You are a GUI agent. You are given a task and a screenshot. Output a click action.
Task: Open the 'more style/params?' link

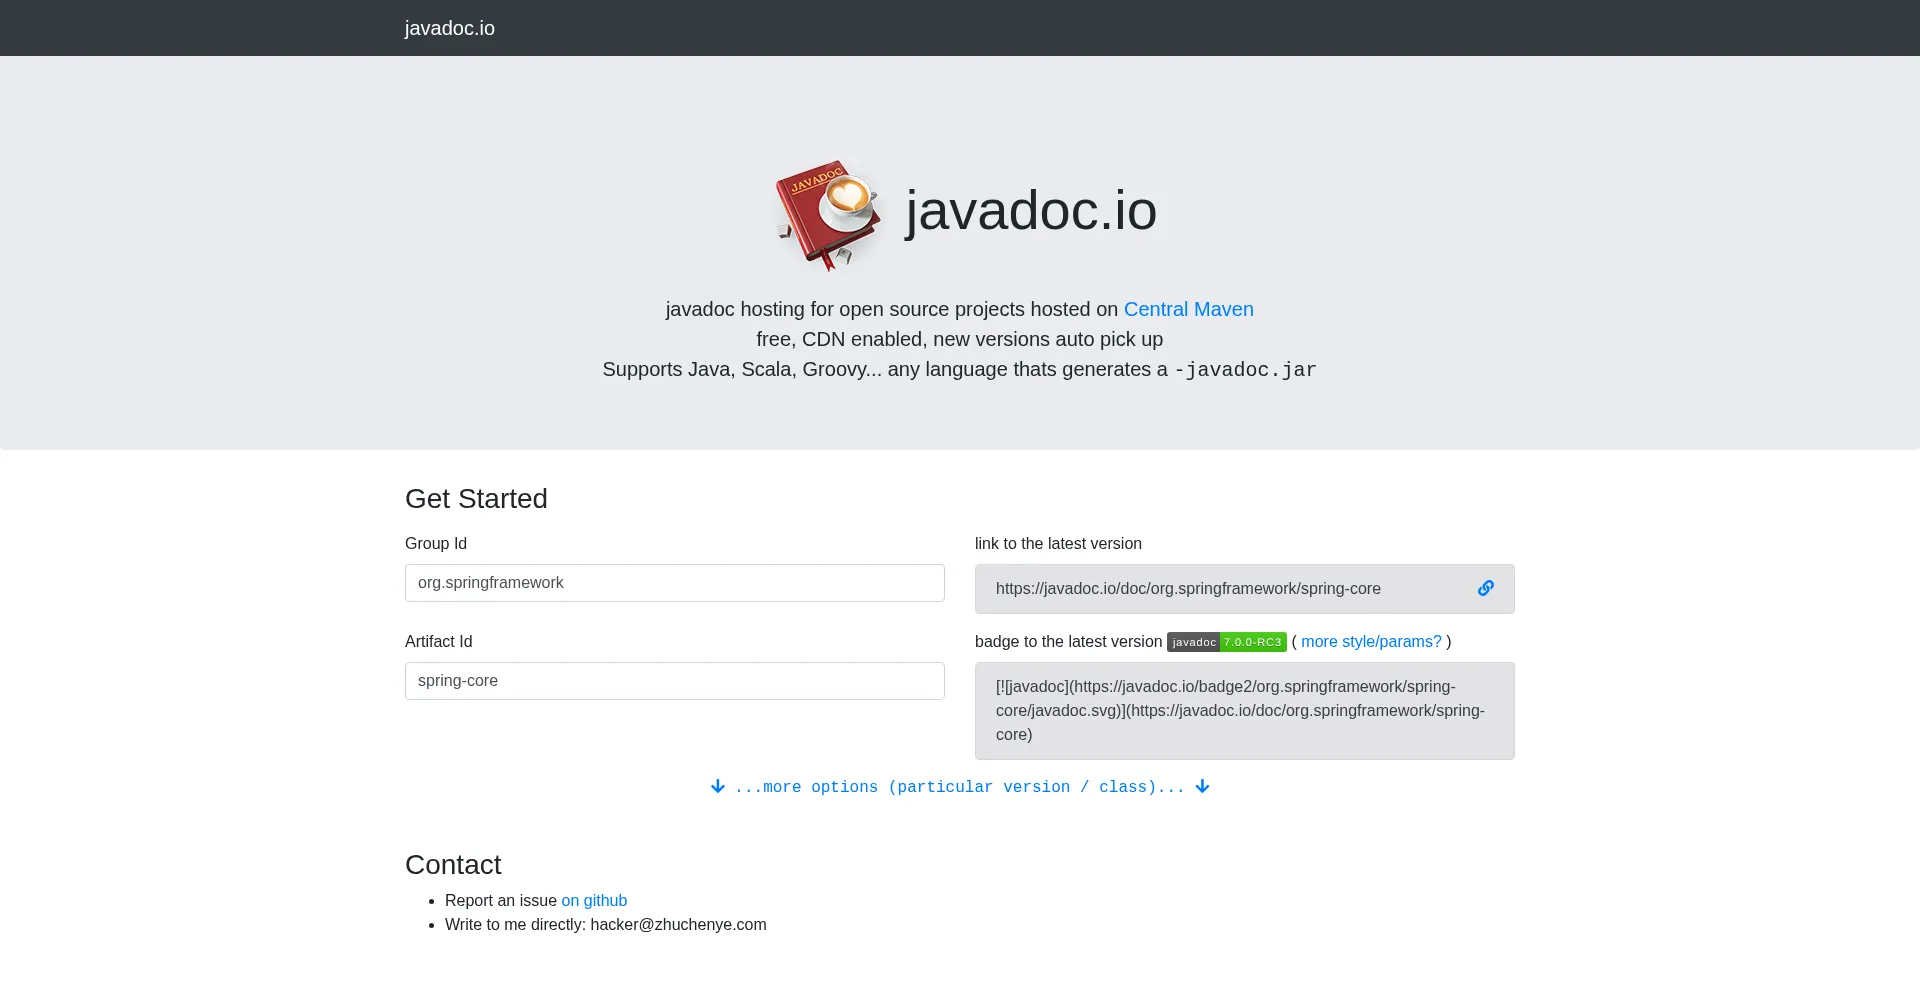(1370, 642)
